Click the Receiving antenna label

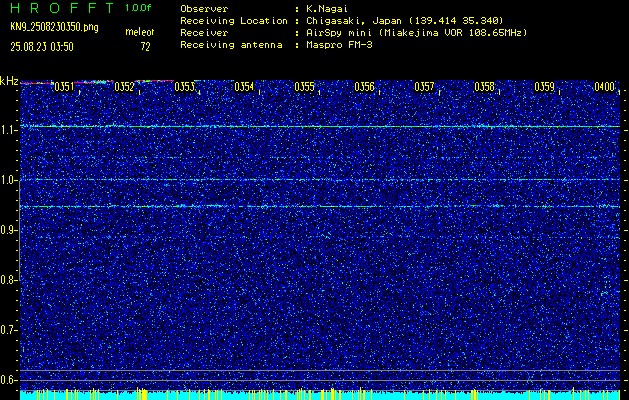point(231,45)
